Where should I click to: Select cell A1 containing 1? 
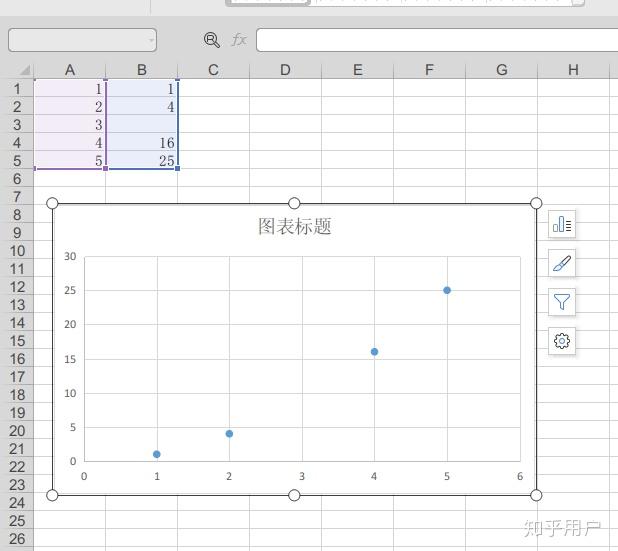pyautogui.click(x=70, y=89)
